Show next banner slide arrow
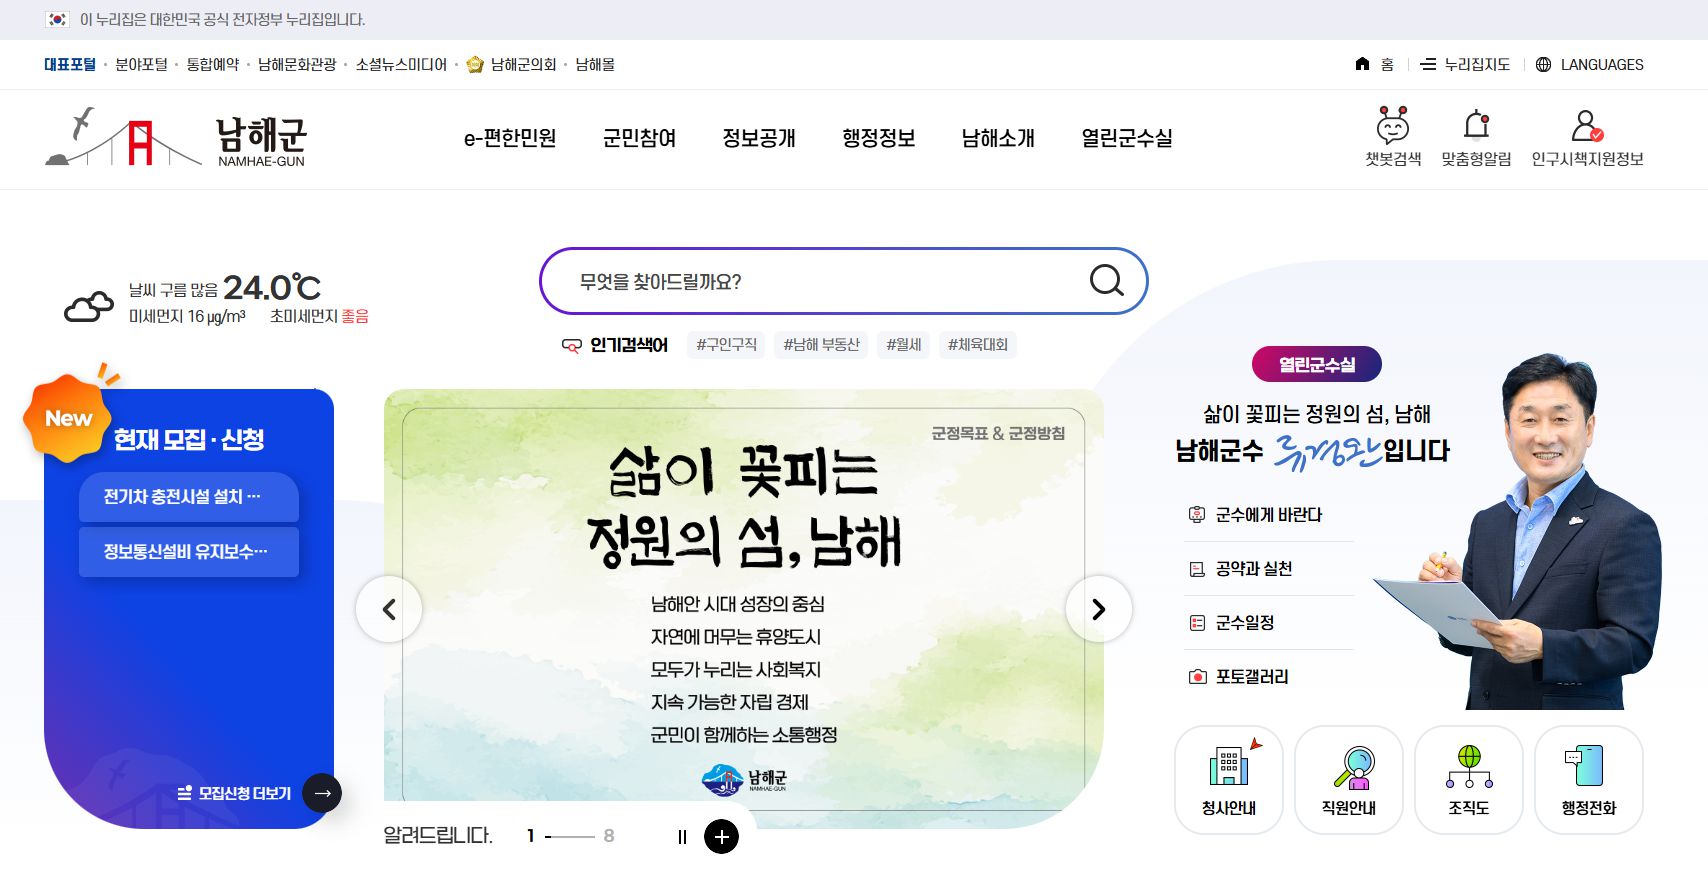1708x896 pixels. coord(1098,609)
